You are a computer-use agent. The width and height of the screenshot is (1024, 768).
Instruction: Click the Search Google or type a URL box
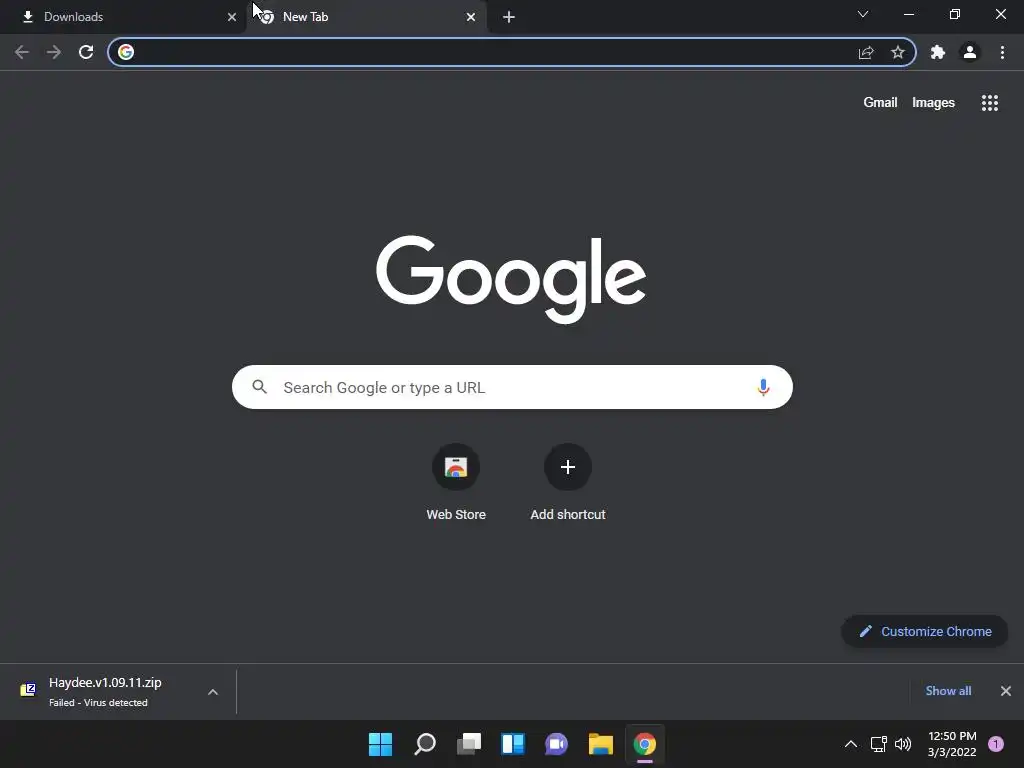(512, 387)
